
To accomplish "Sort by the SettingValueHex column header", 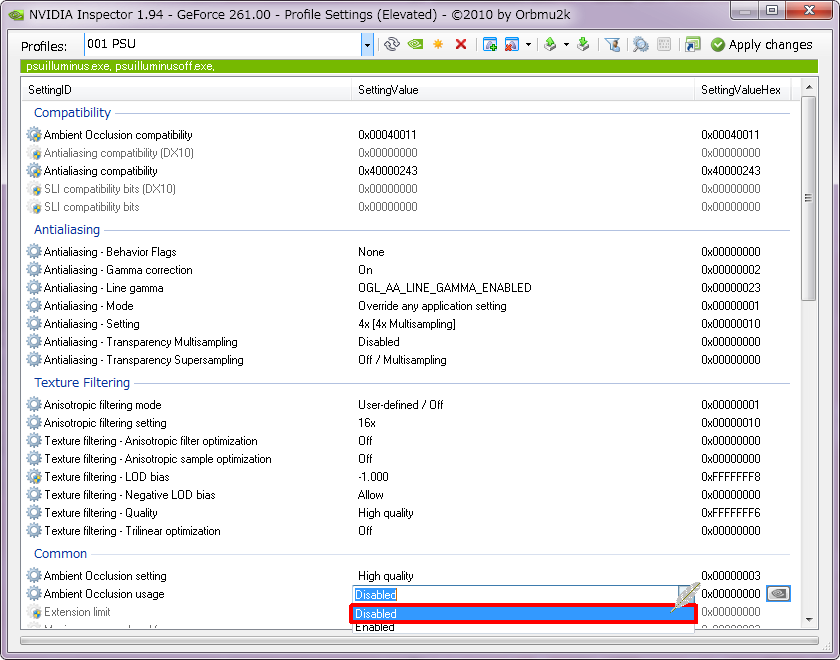I will 742,90.
